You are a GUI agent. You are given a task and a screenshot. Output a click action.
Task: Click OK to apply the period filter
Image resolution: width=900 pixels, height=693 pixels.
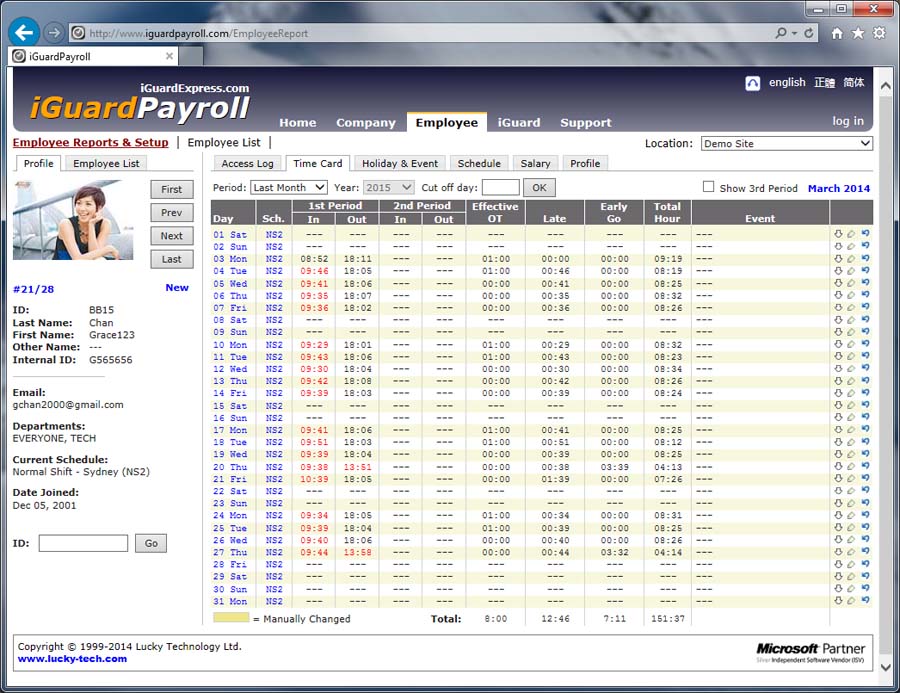click(539, 188)
